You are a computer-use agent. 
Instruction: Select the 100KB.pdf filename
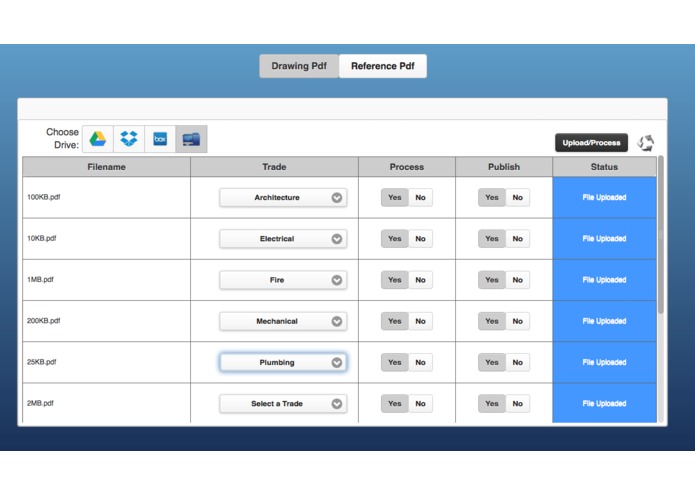pos(43,197)
